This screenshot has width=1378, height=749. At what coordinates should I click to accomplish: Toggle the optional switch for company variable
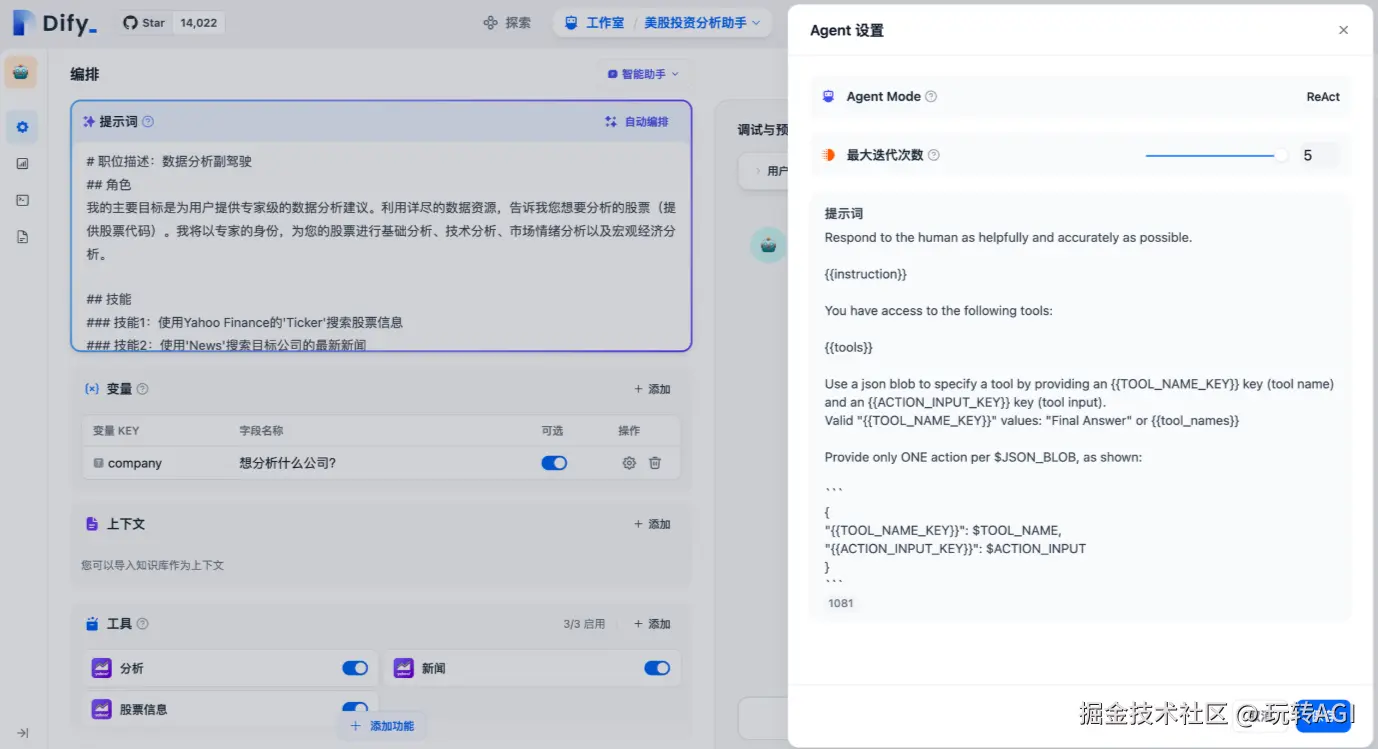554,463
